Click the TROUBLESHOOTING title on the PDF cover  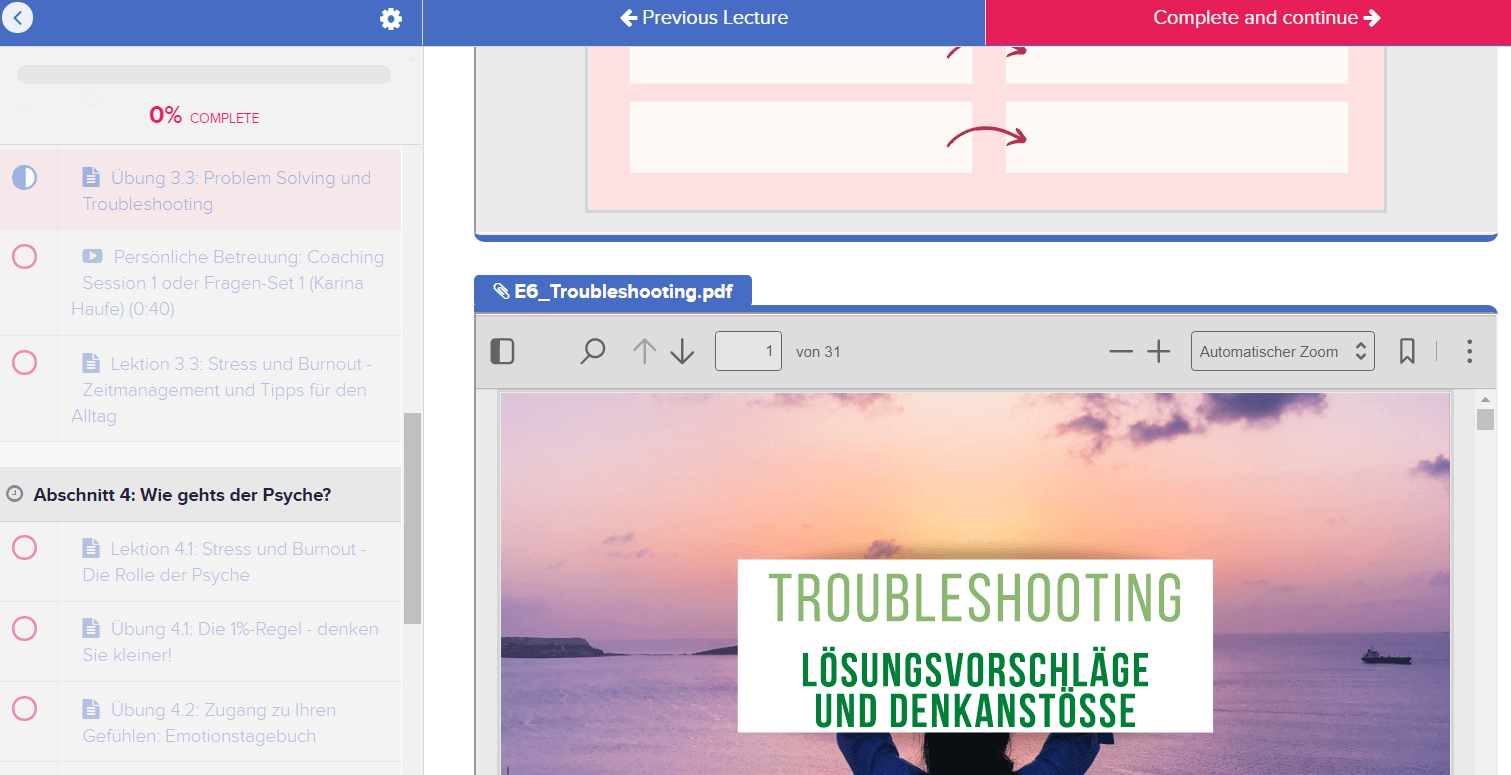coord(975,598)
